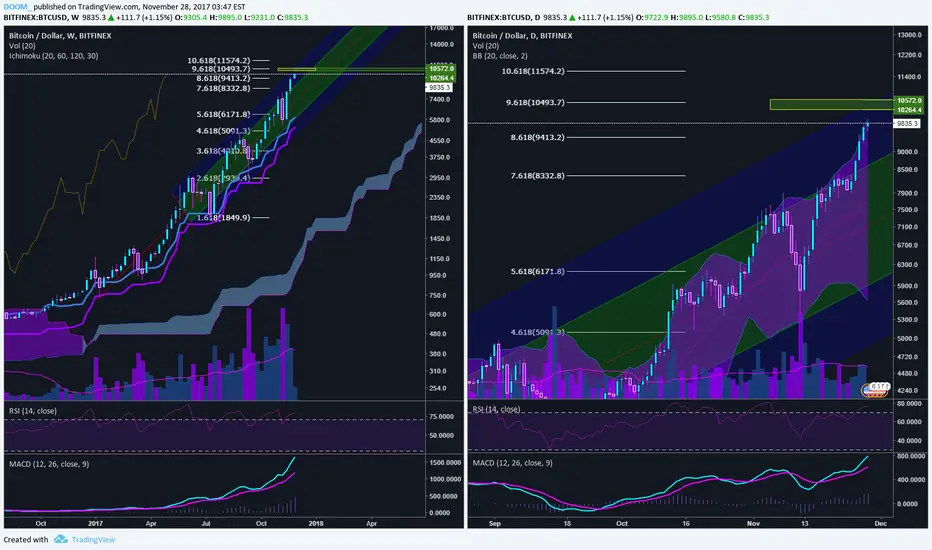Image resolution: width=932 pixels, height=550 pixels.
Task: Click MACD (12, 26, close, 9) on weekly chart
Action: [49, 464]
